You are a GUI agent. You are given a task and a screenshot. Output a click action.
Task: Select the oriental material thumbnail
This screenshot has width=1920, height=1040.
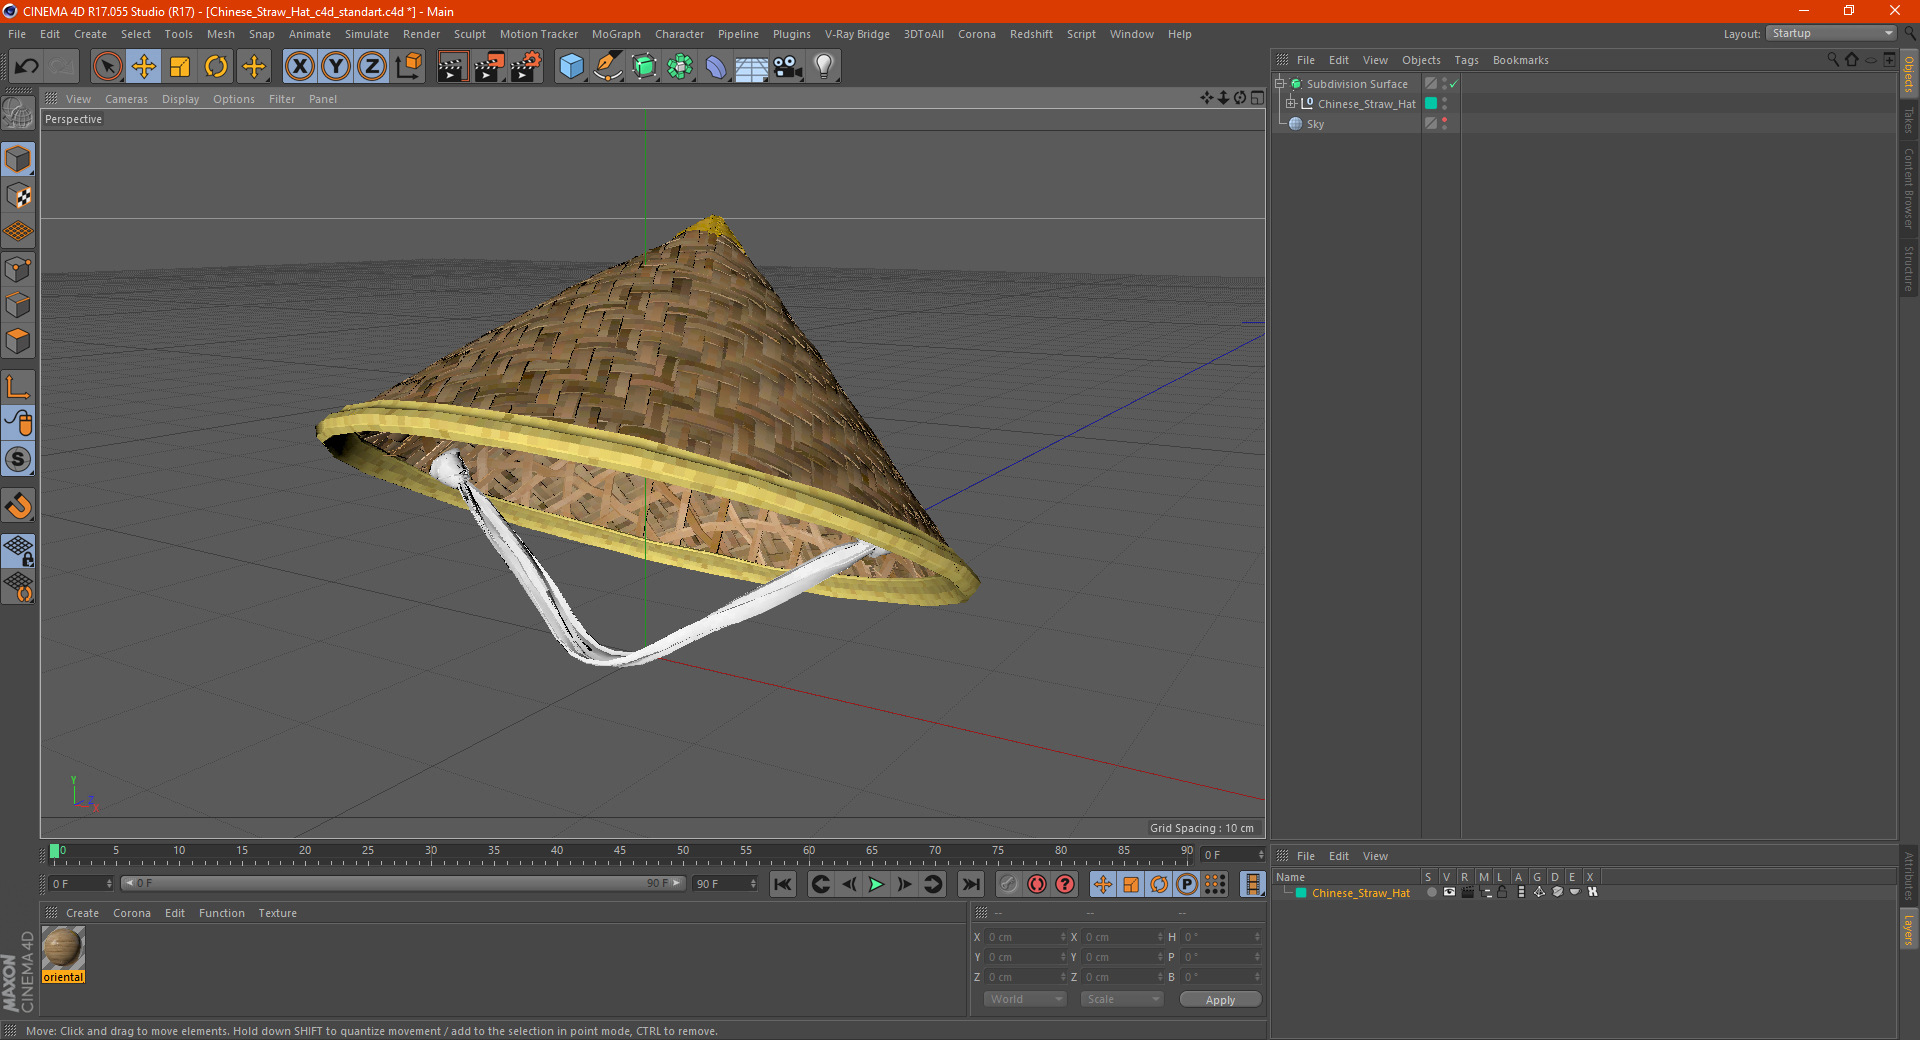(x=63, y=948)
